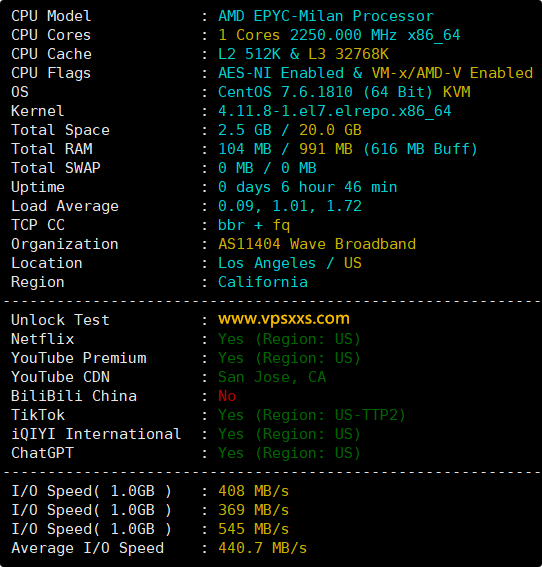Click ChatGPT result 'Yes (Region: US)'
Screen dimensions: 542x567
point(289,453)
